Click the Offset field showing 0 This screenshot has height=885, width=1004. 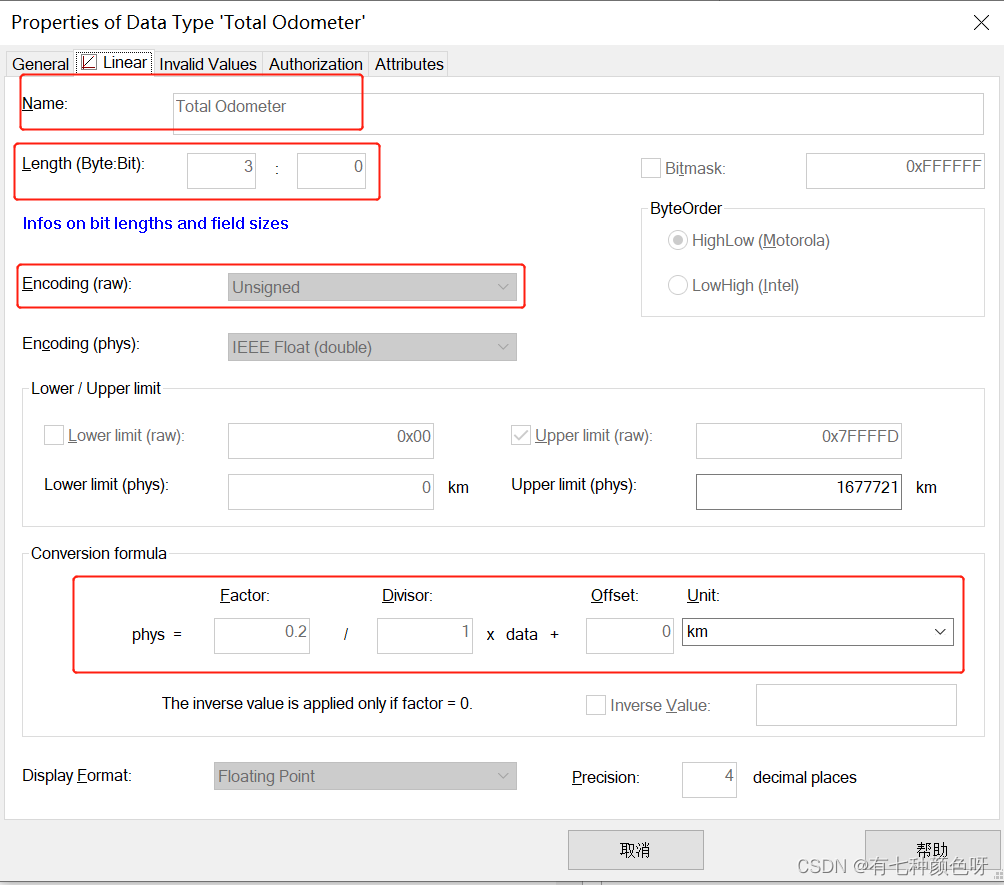click(x=629, y=636)
